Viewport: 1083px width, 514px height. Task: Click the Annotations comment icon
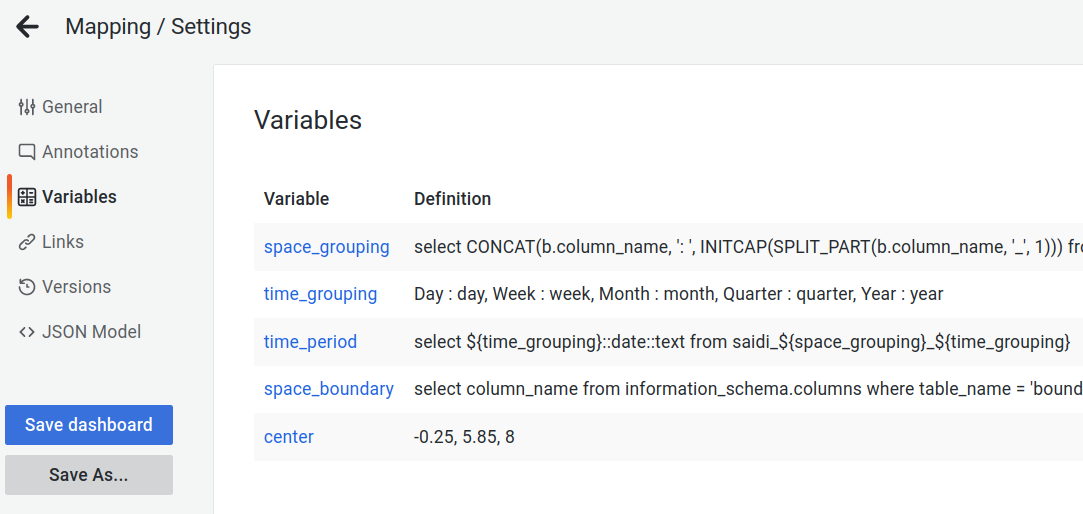(x=27, y=152)
